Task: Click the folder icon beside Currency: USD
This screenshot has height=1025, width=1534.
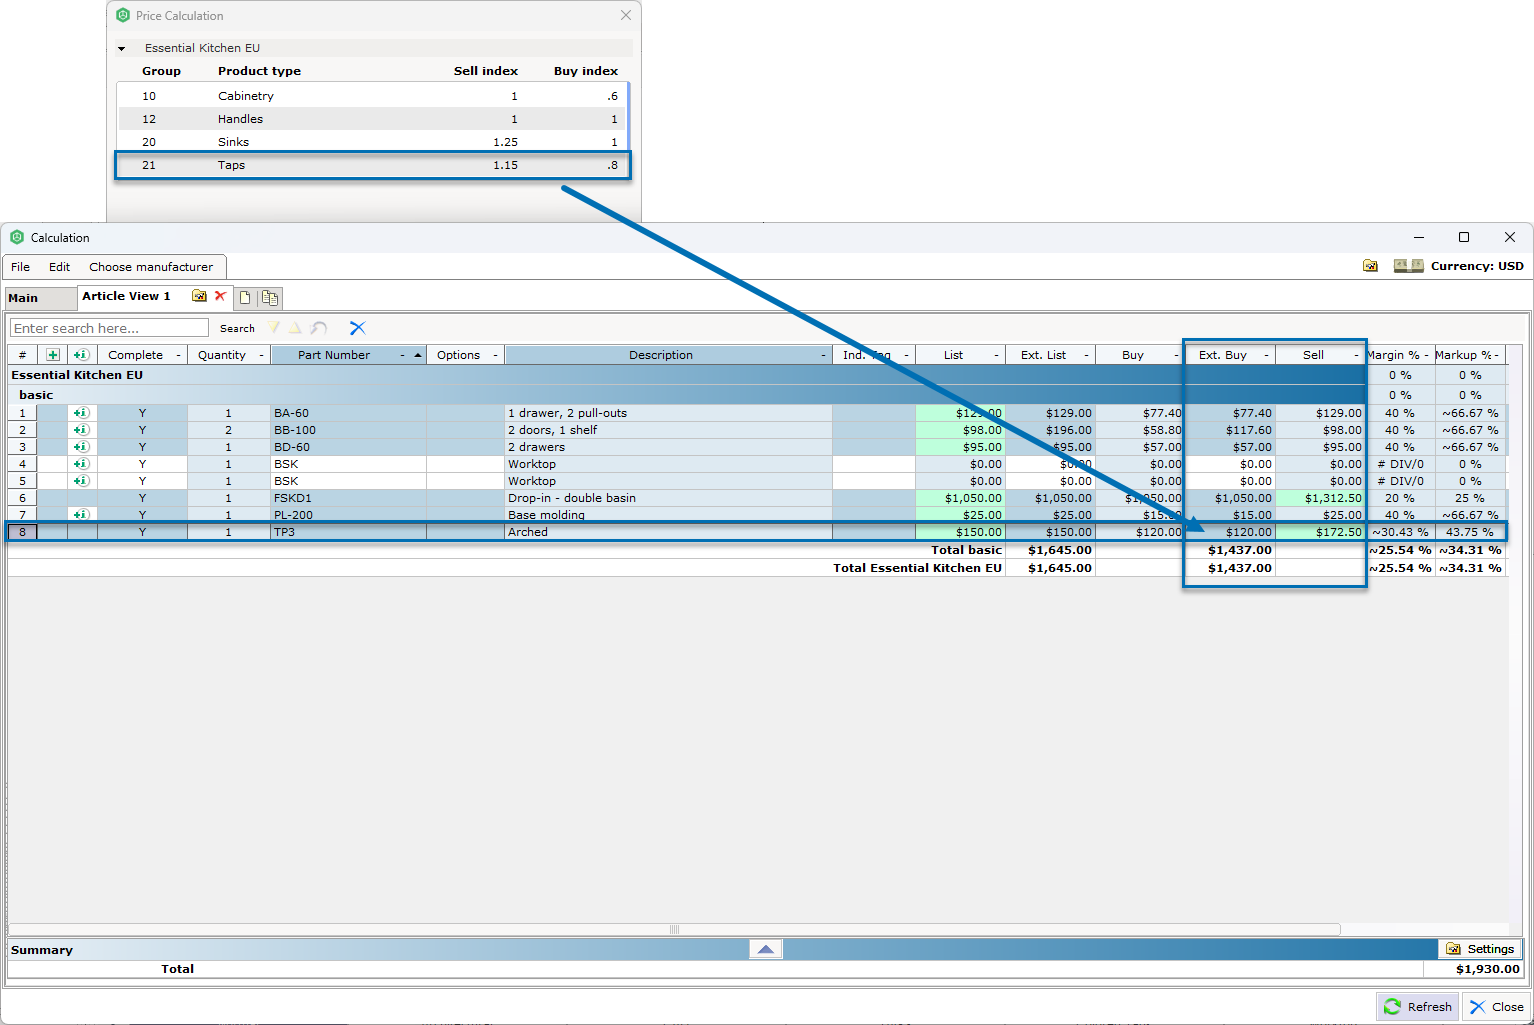Action: click(1369, 265)
